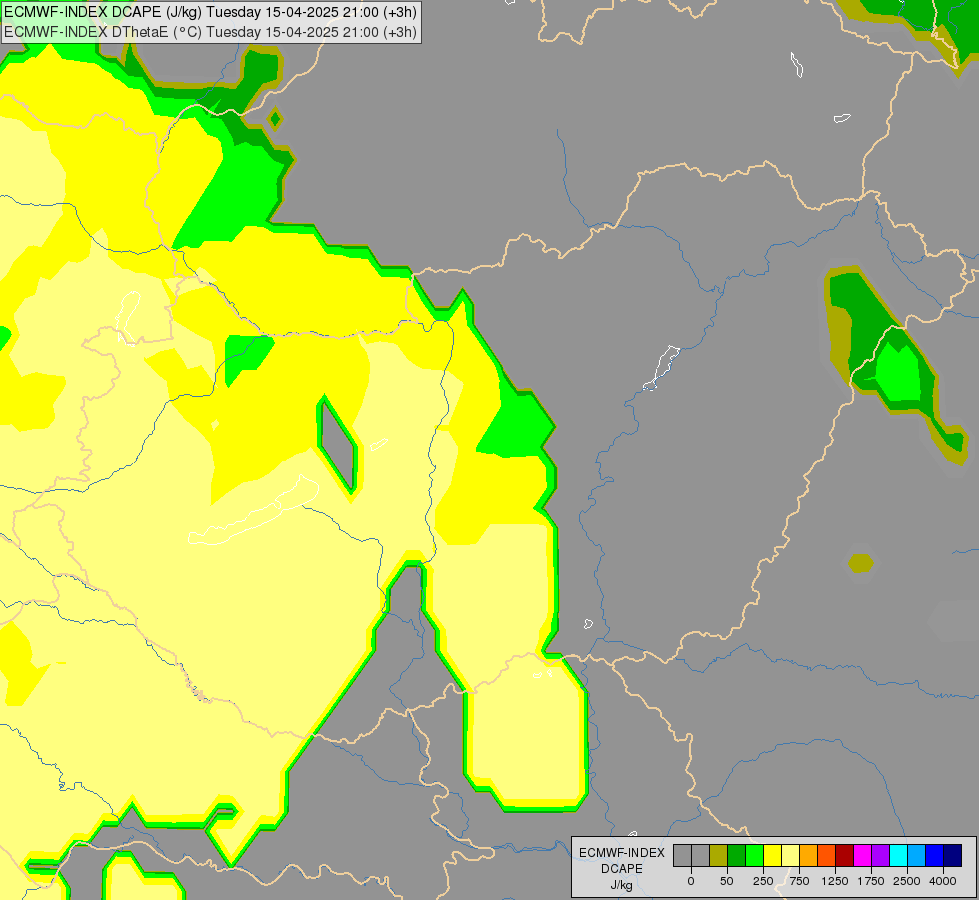Click the purple legend swatch
This screenshot has height=900, width=979.
[881, 856]
